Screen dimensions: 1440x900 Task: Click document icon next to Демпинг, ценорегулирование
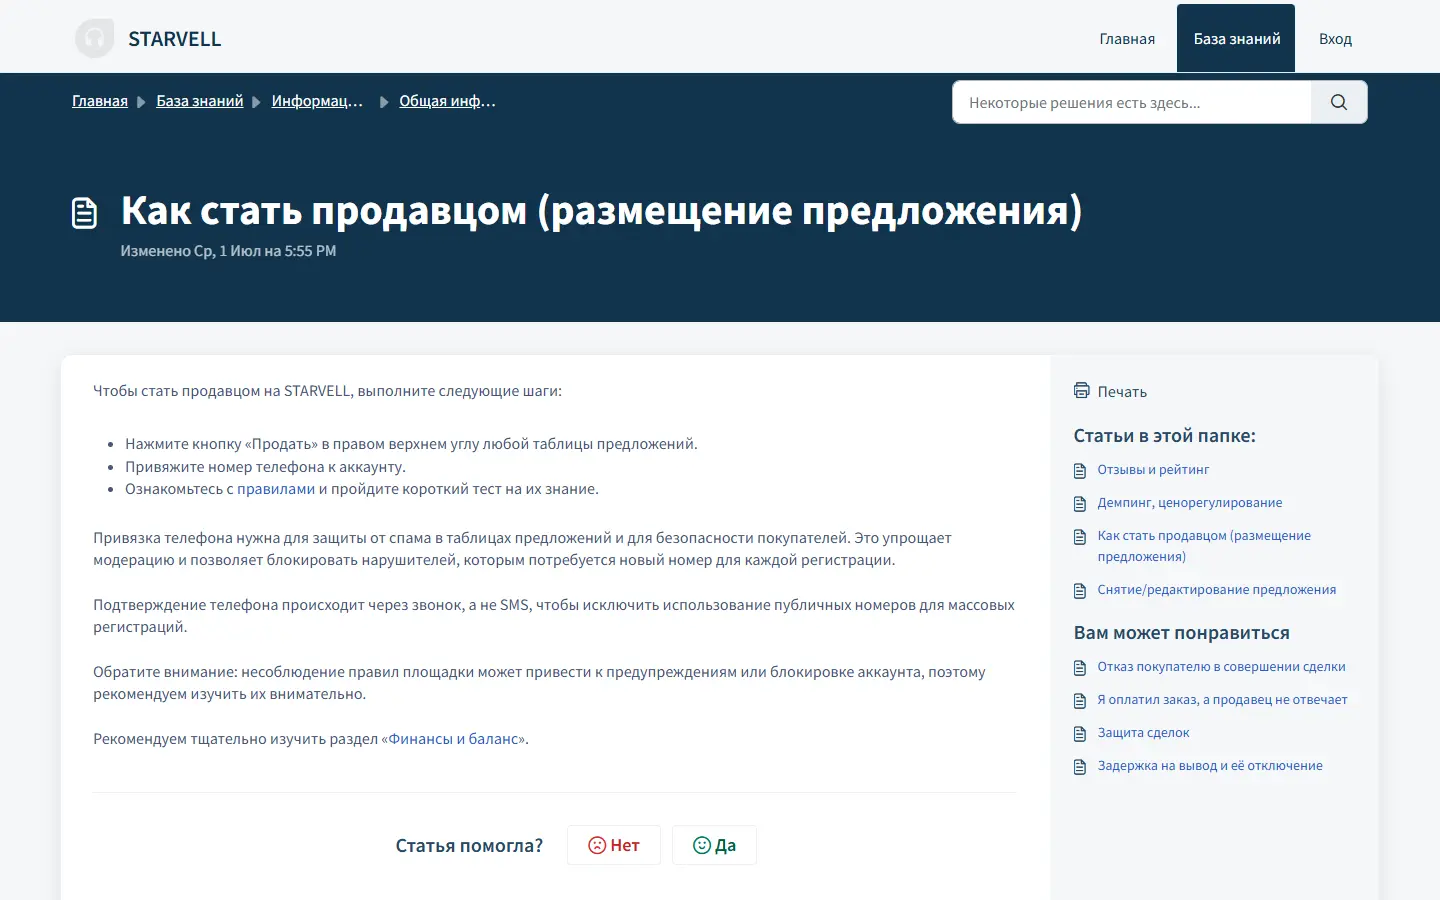coord(1080,504)
